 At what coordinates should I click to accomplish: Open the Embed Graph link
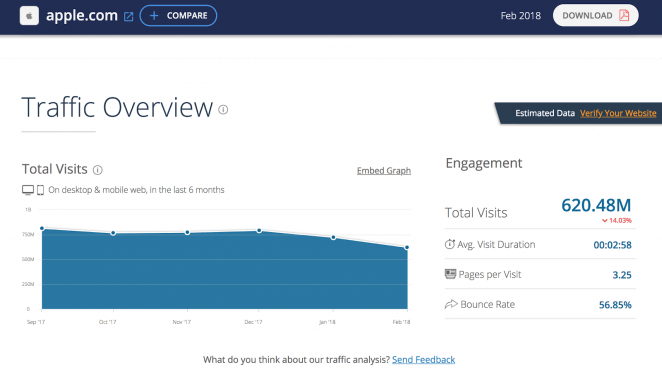[384, 171]
